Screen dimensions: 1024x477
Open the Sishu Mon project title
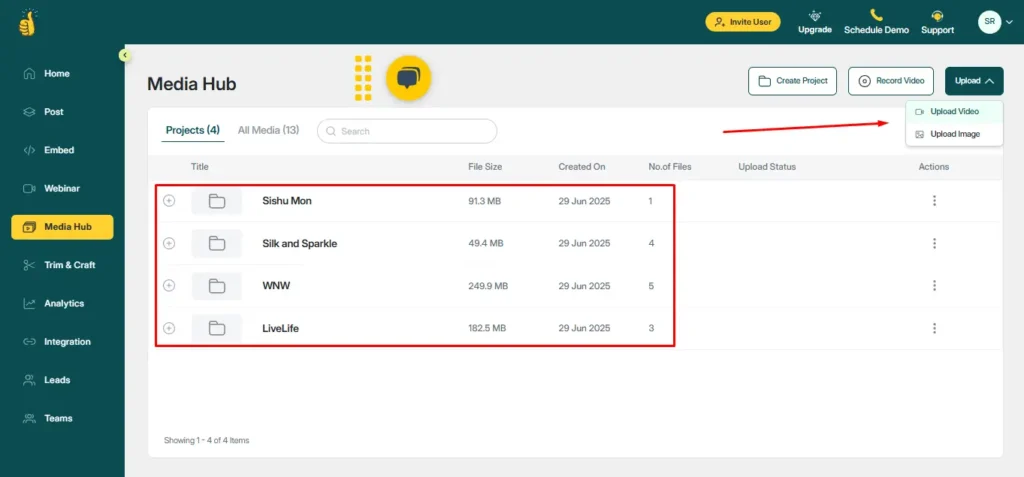287,201
